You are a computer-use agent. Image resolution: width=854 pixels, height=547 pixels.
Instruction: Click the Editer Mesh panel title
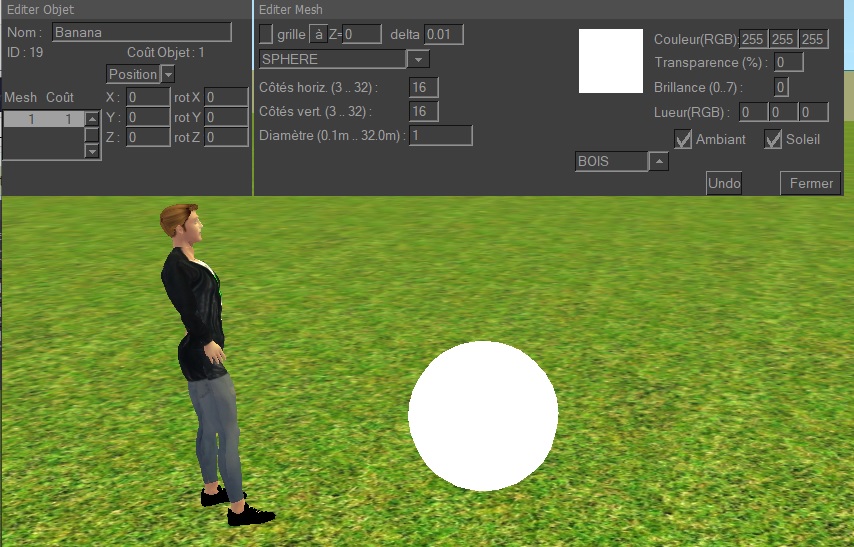(290, 10)
